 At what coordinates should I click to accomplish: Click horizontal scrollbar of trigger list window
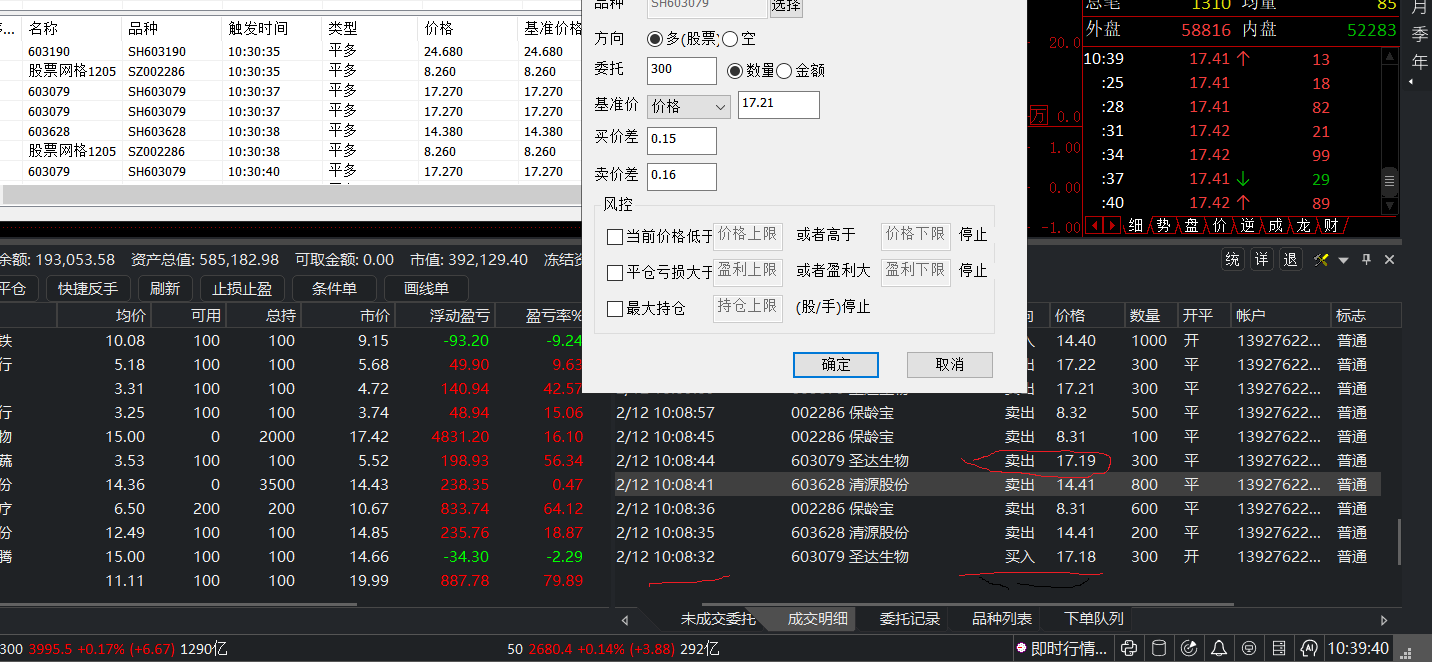point(290,195)
